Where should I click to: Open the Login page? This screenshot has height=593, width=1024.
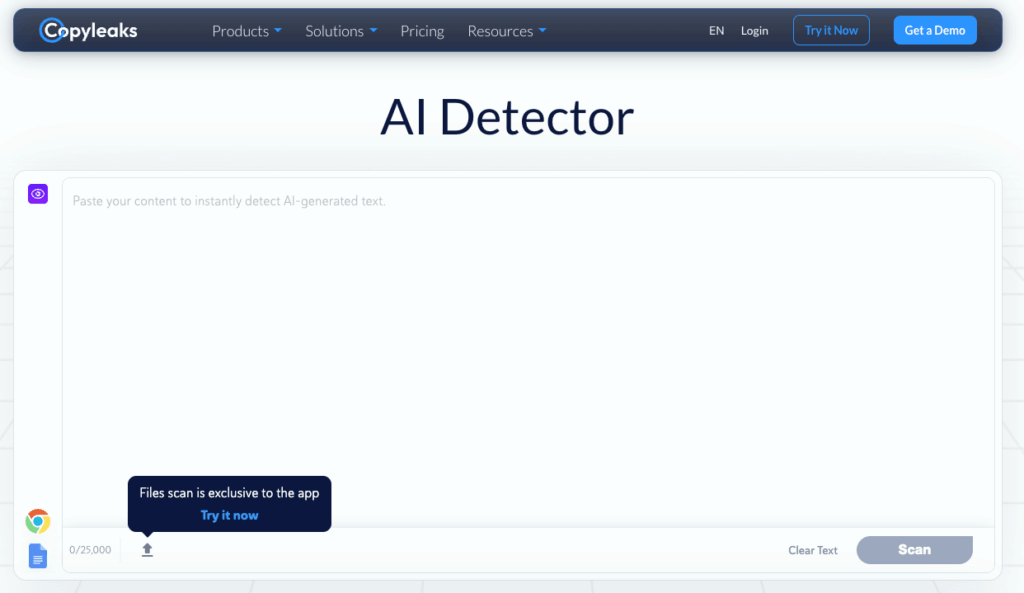[754, 31]
